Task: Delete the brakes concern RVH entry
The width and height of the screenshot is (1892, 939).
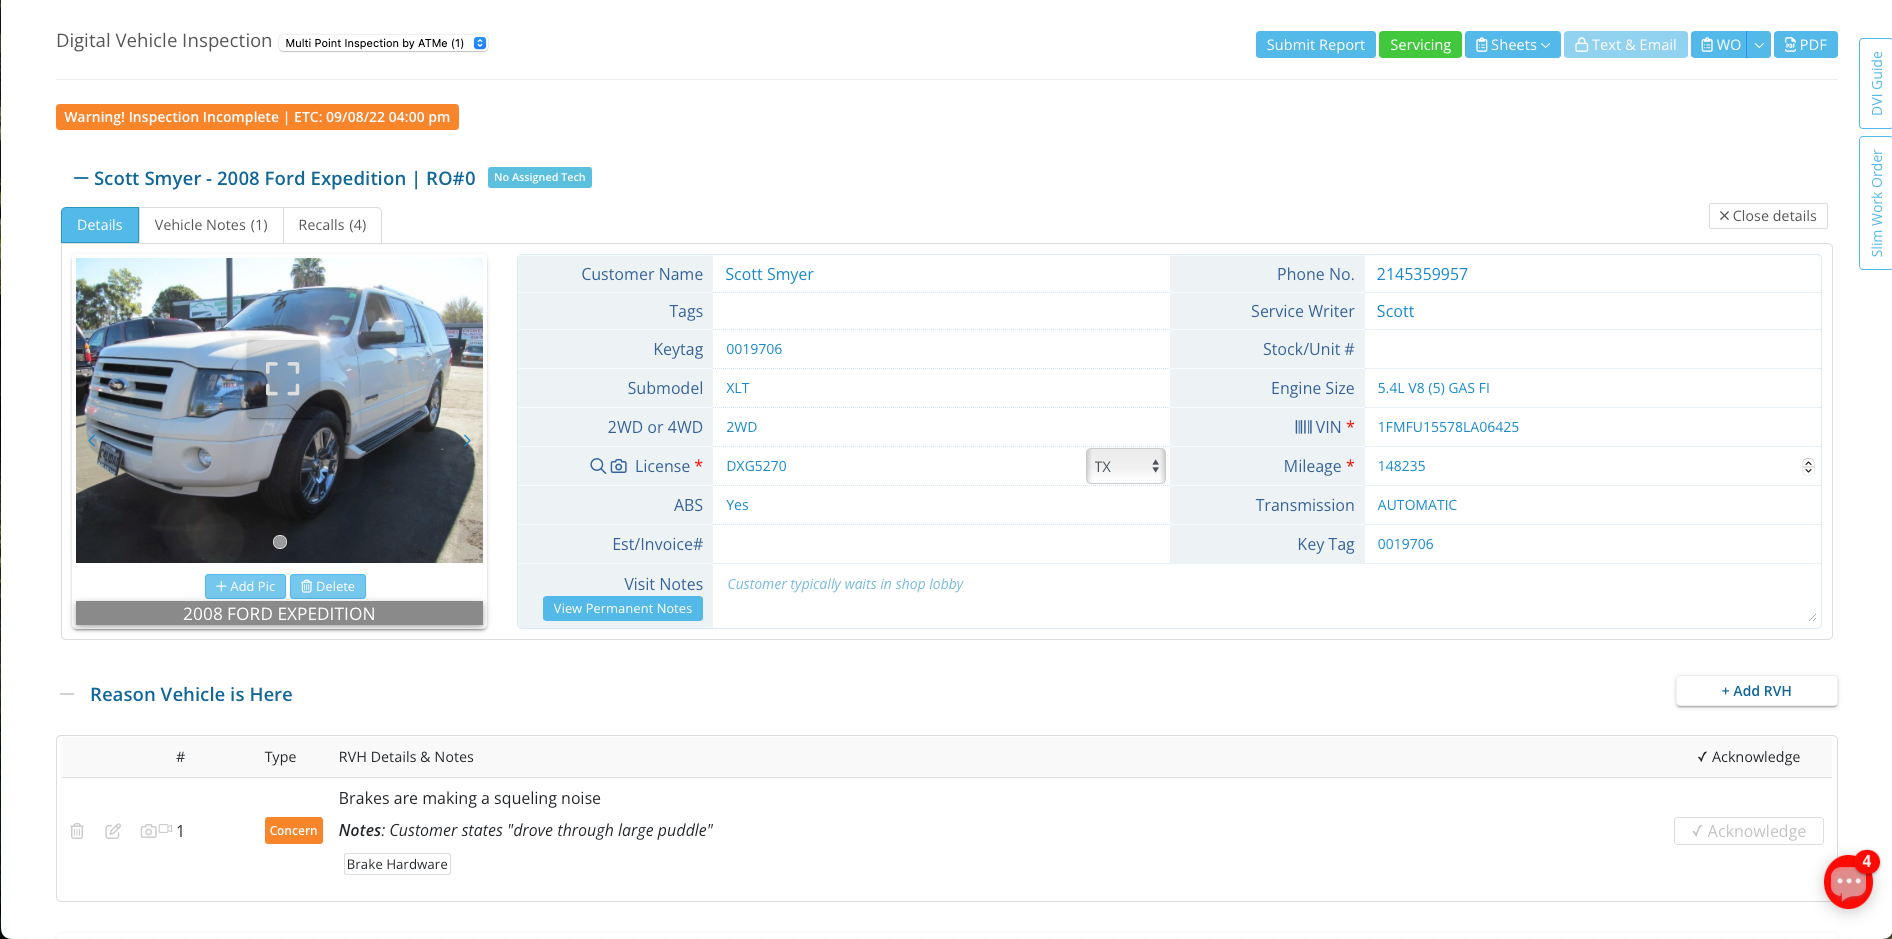Action: [x=77, y=831]
